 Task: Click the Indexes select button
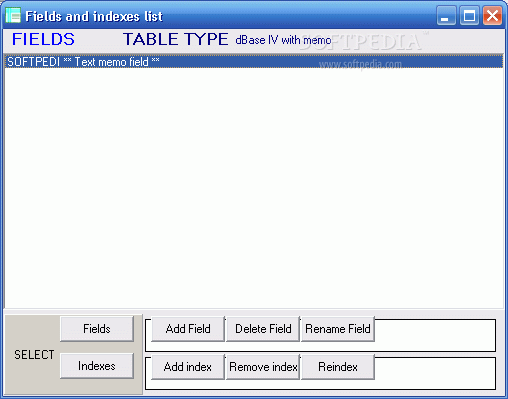coord(97,366)
